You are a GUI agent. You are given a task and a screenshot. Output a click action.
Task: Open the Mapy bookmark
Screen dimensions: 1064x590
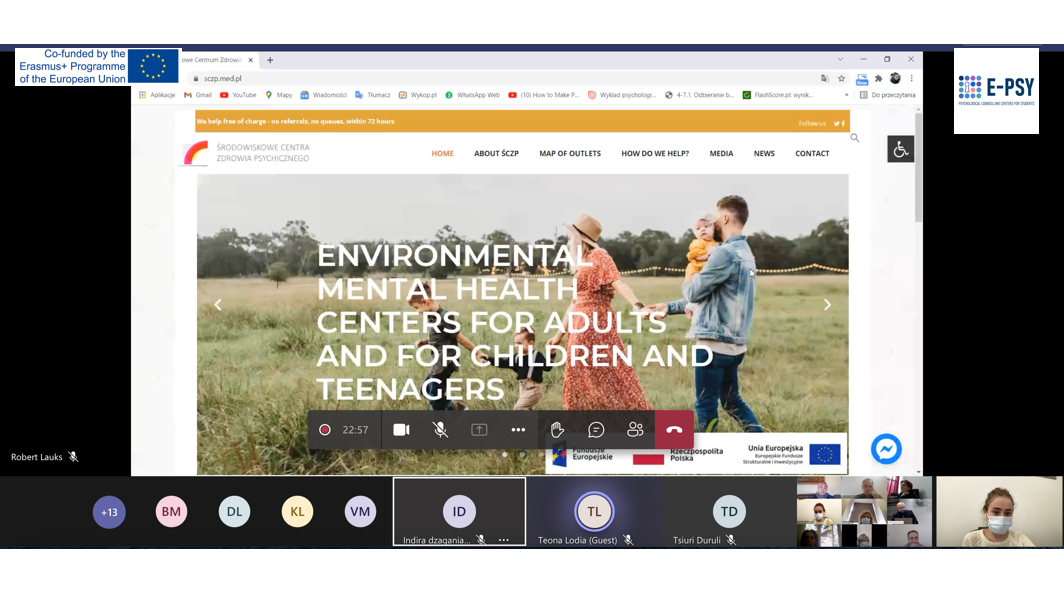point(278,95)
